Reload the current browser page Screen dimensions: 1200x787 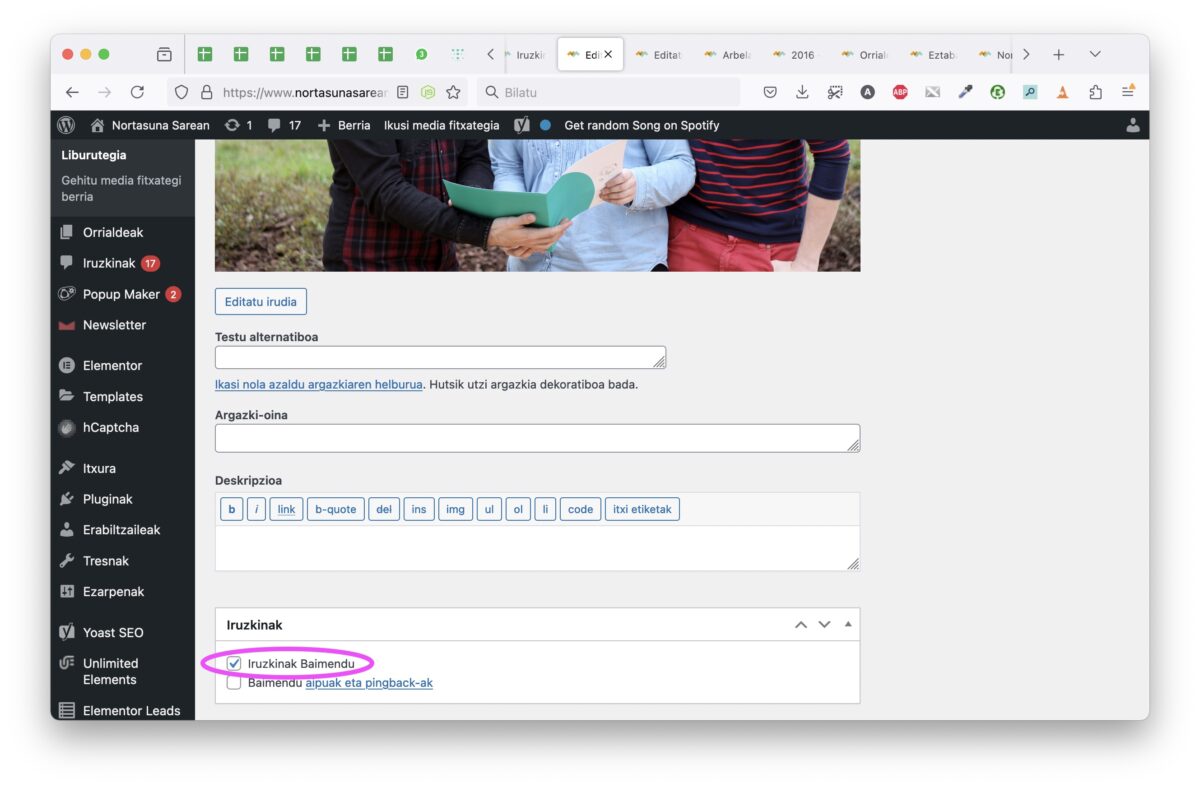click(x=138, y=92)
